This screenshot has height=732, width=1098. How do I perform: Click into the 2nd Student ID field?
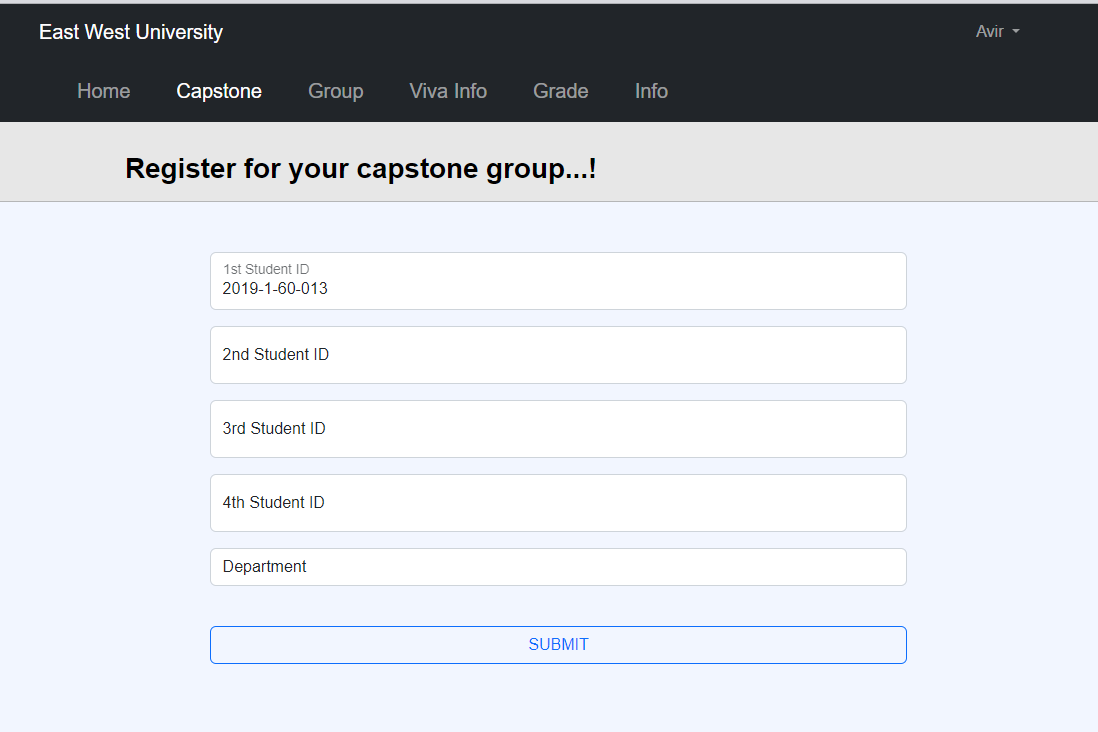pos(558,355)
